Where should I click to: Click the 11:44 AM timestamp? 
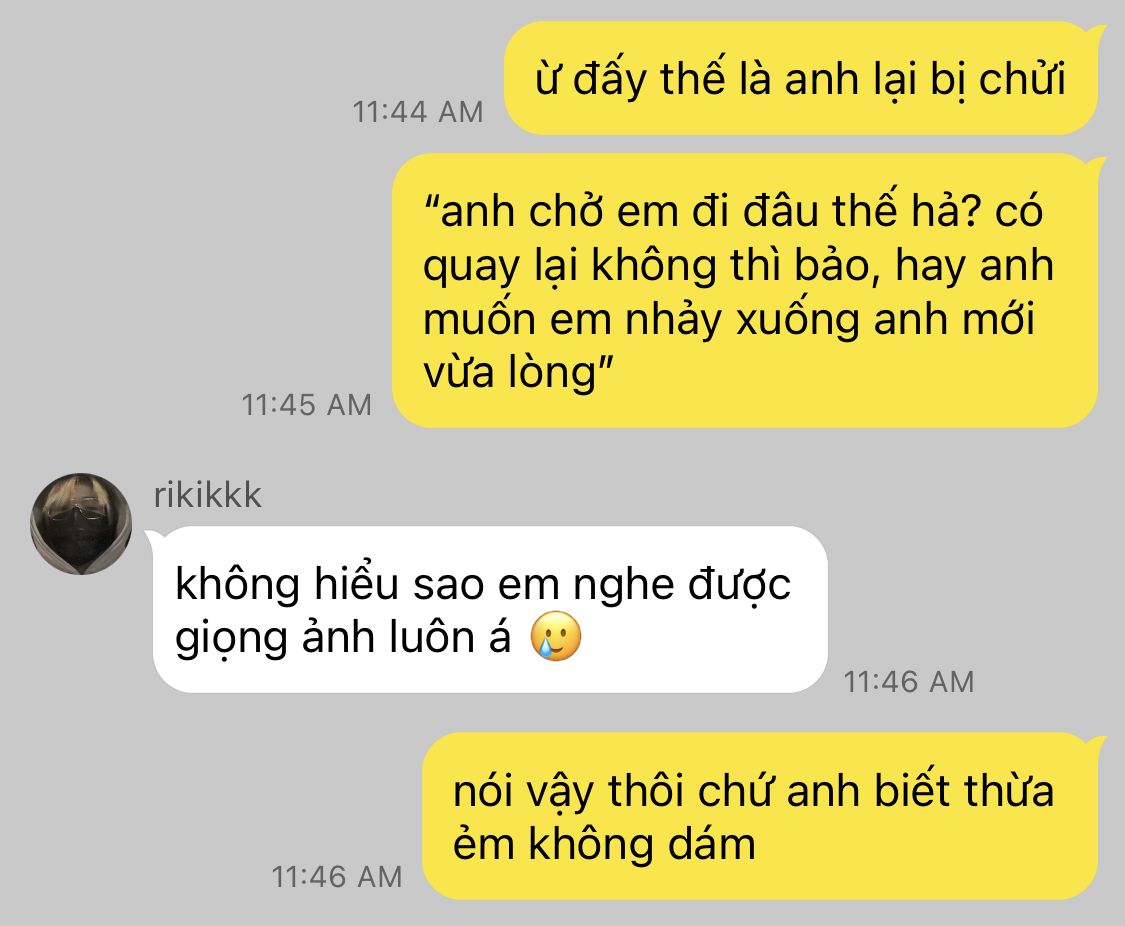click(418, 112)
